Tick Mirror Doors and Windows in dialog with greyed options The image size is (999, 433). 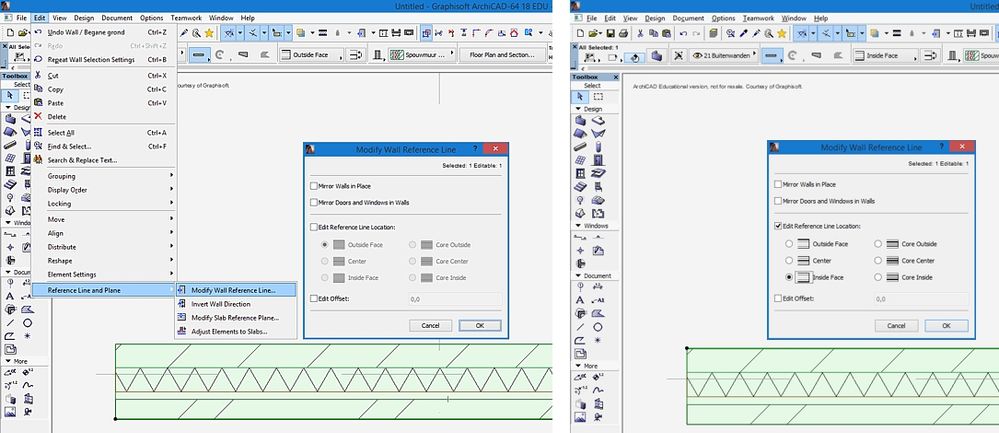[313, 202]
